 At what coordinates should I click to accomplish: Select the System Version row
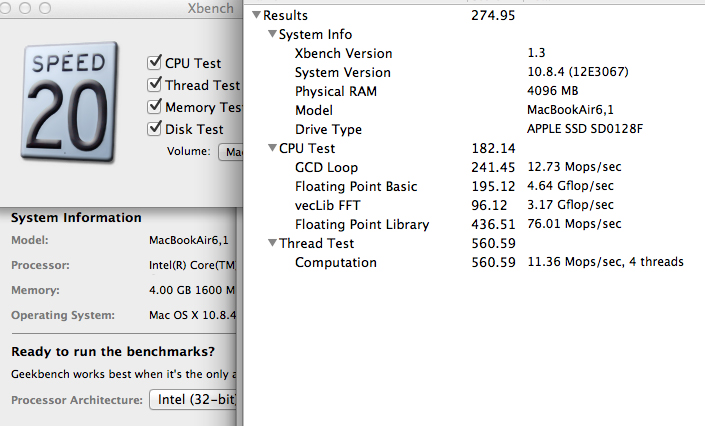click(474, 72)
